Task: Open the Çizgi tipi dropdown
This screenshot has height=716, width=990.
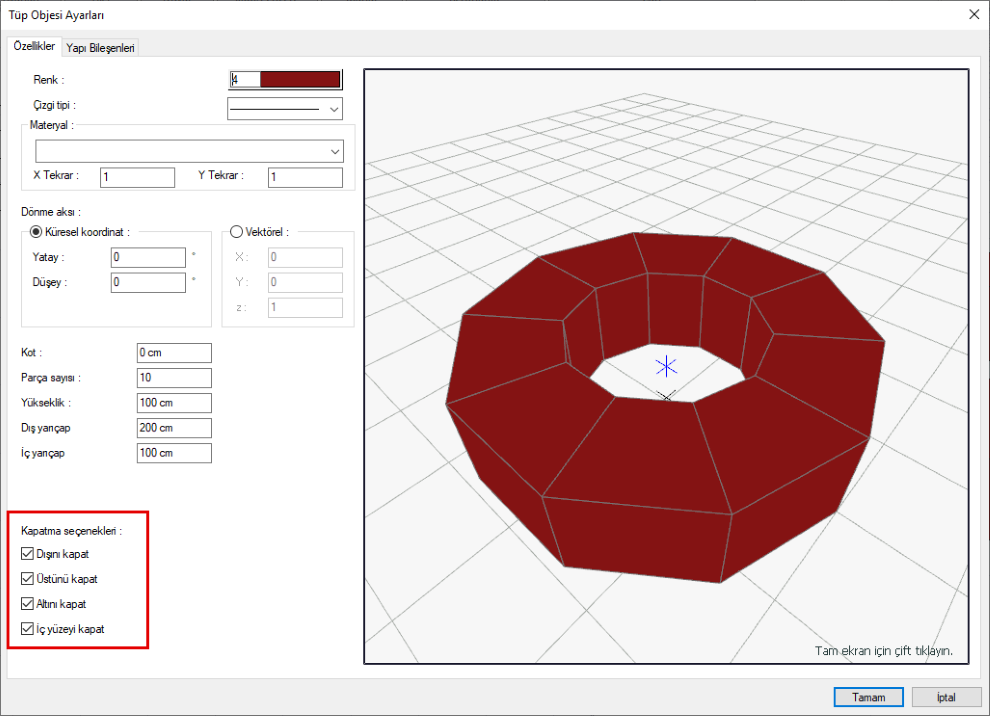Action: (x=285, y=108)
